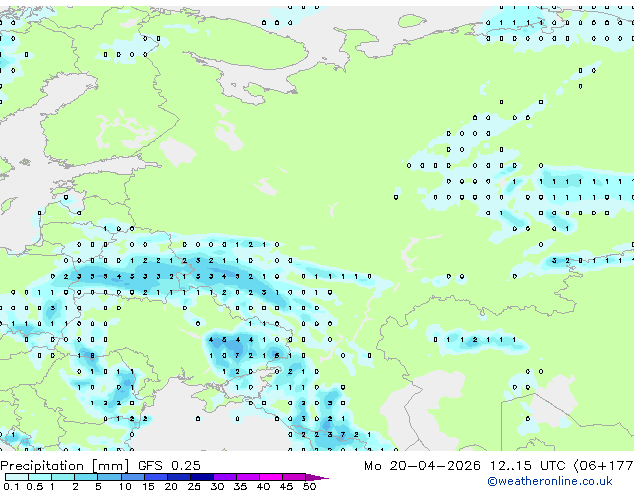The width and height of the screenshot is (634, 490).
Task: Click the above-50 arrow tip of legend
Action: coord(317,477)
